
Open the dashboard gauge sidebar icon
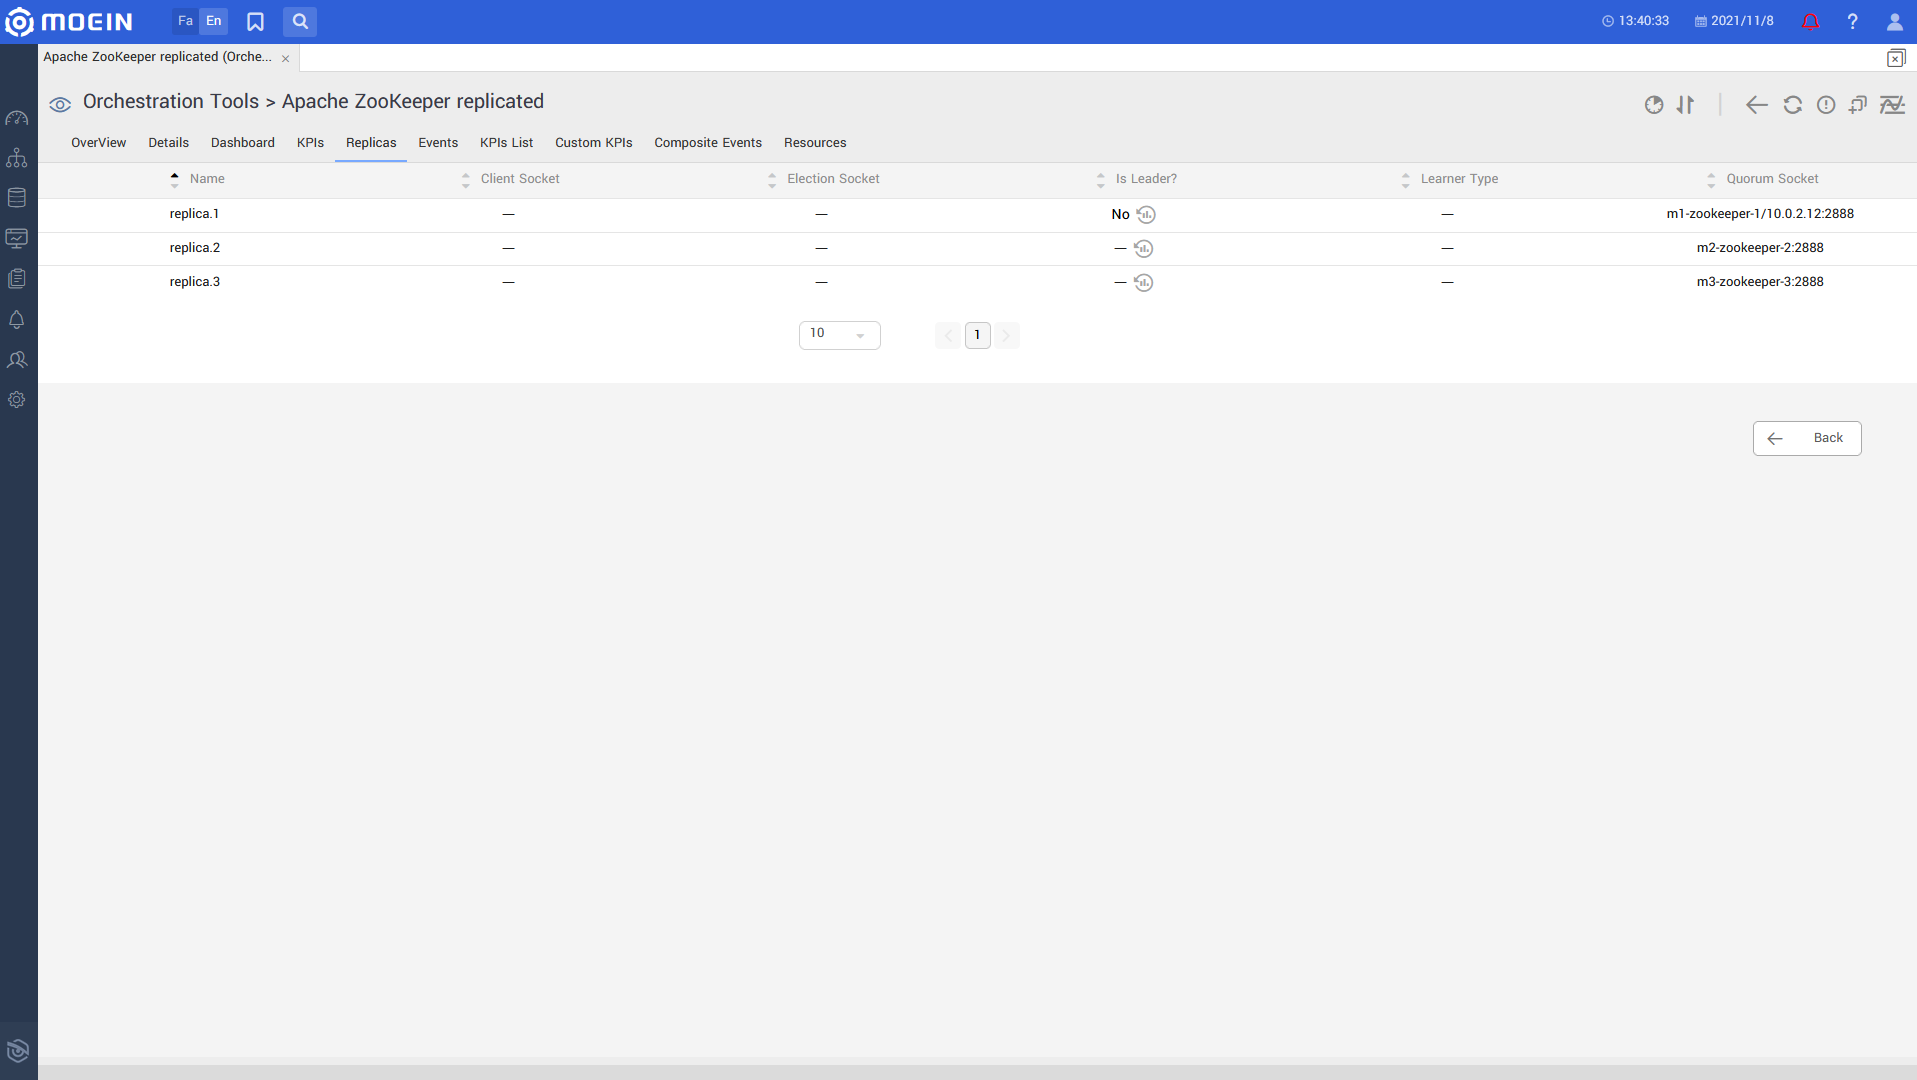click(x=17, y=118)
